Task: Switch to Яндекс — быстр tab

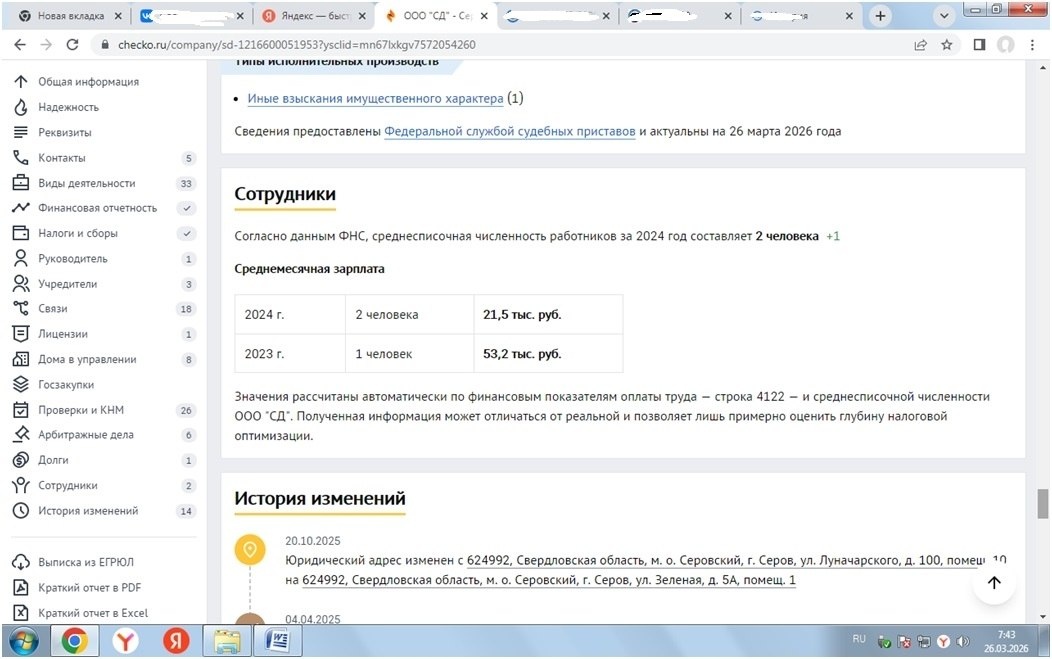Action: tap(315, 15)
